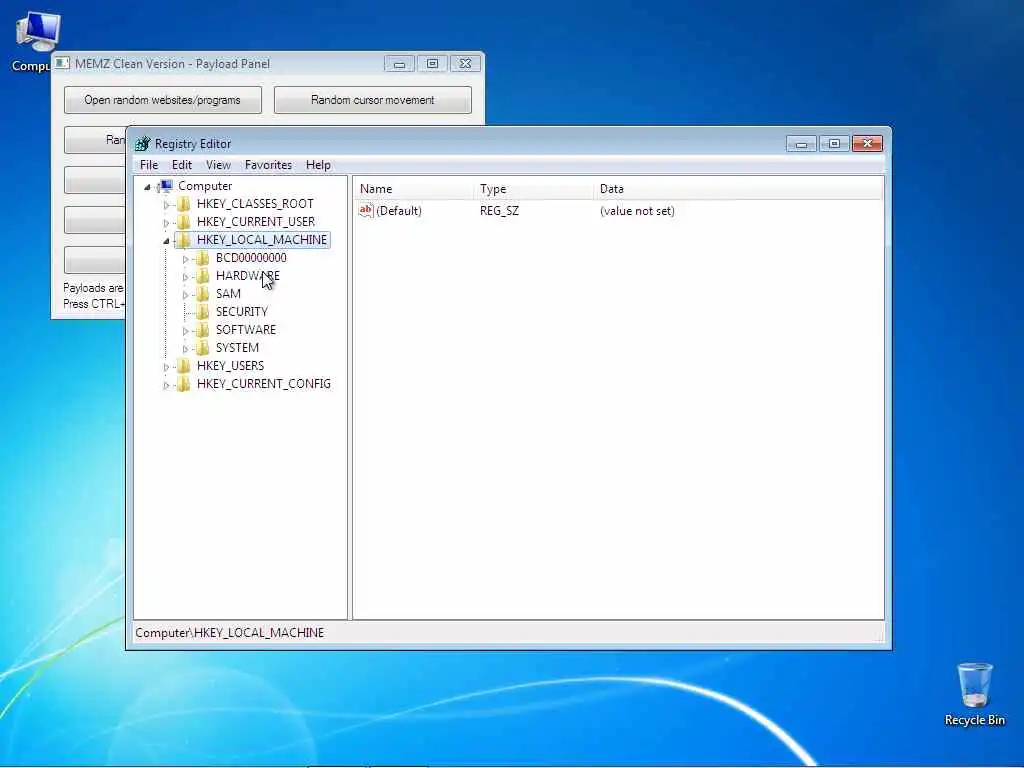Select the SOFTWARE key label
This screenshot has height=768, width=1024.
(246, 330)
